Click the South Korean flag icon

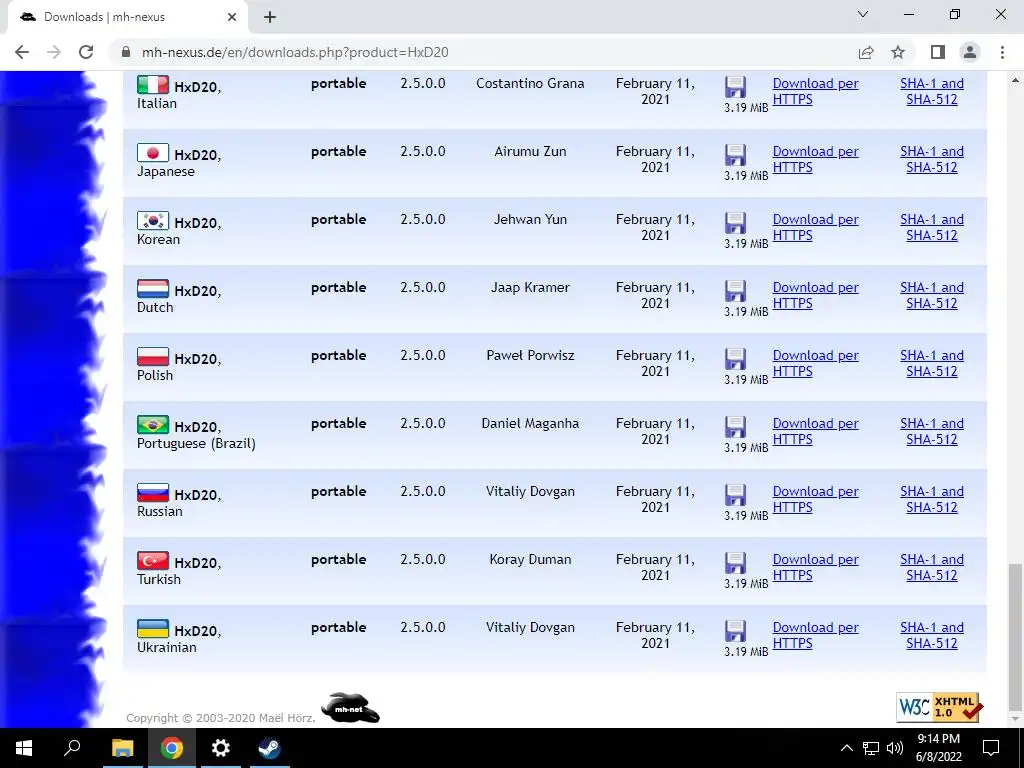click(x=153, y=220)
